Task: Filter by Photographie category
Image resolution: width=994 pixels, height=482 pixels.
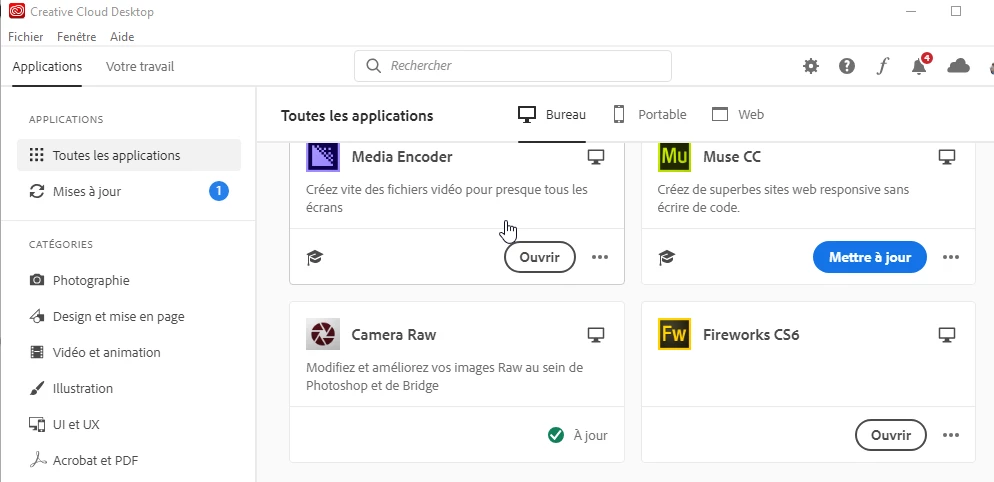Action: (x=79, y=280)
